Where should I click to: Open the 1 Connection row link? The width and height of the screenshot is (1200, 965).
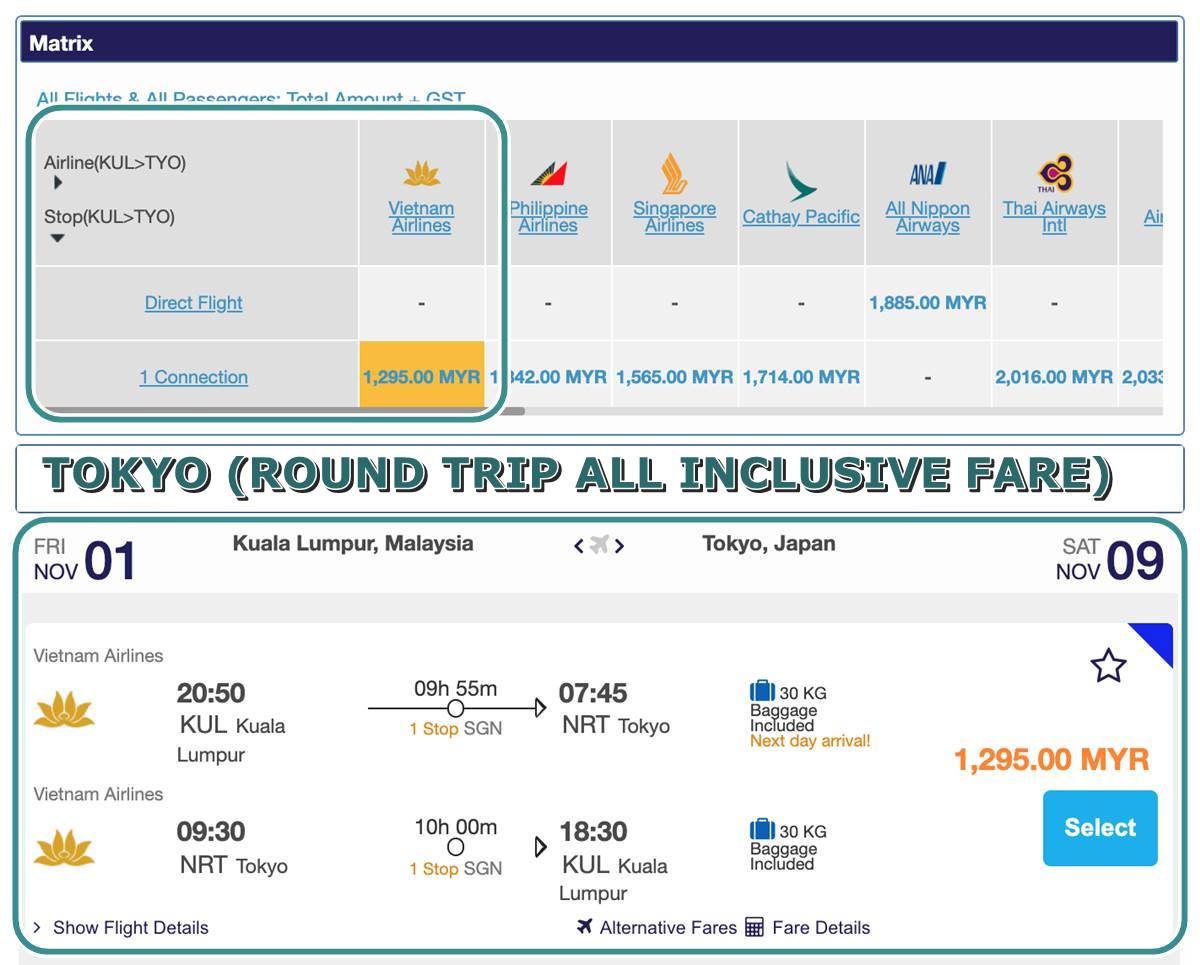[194, 377]
